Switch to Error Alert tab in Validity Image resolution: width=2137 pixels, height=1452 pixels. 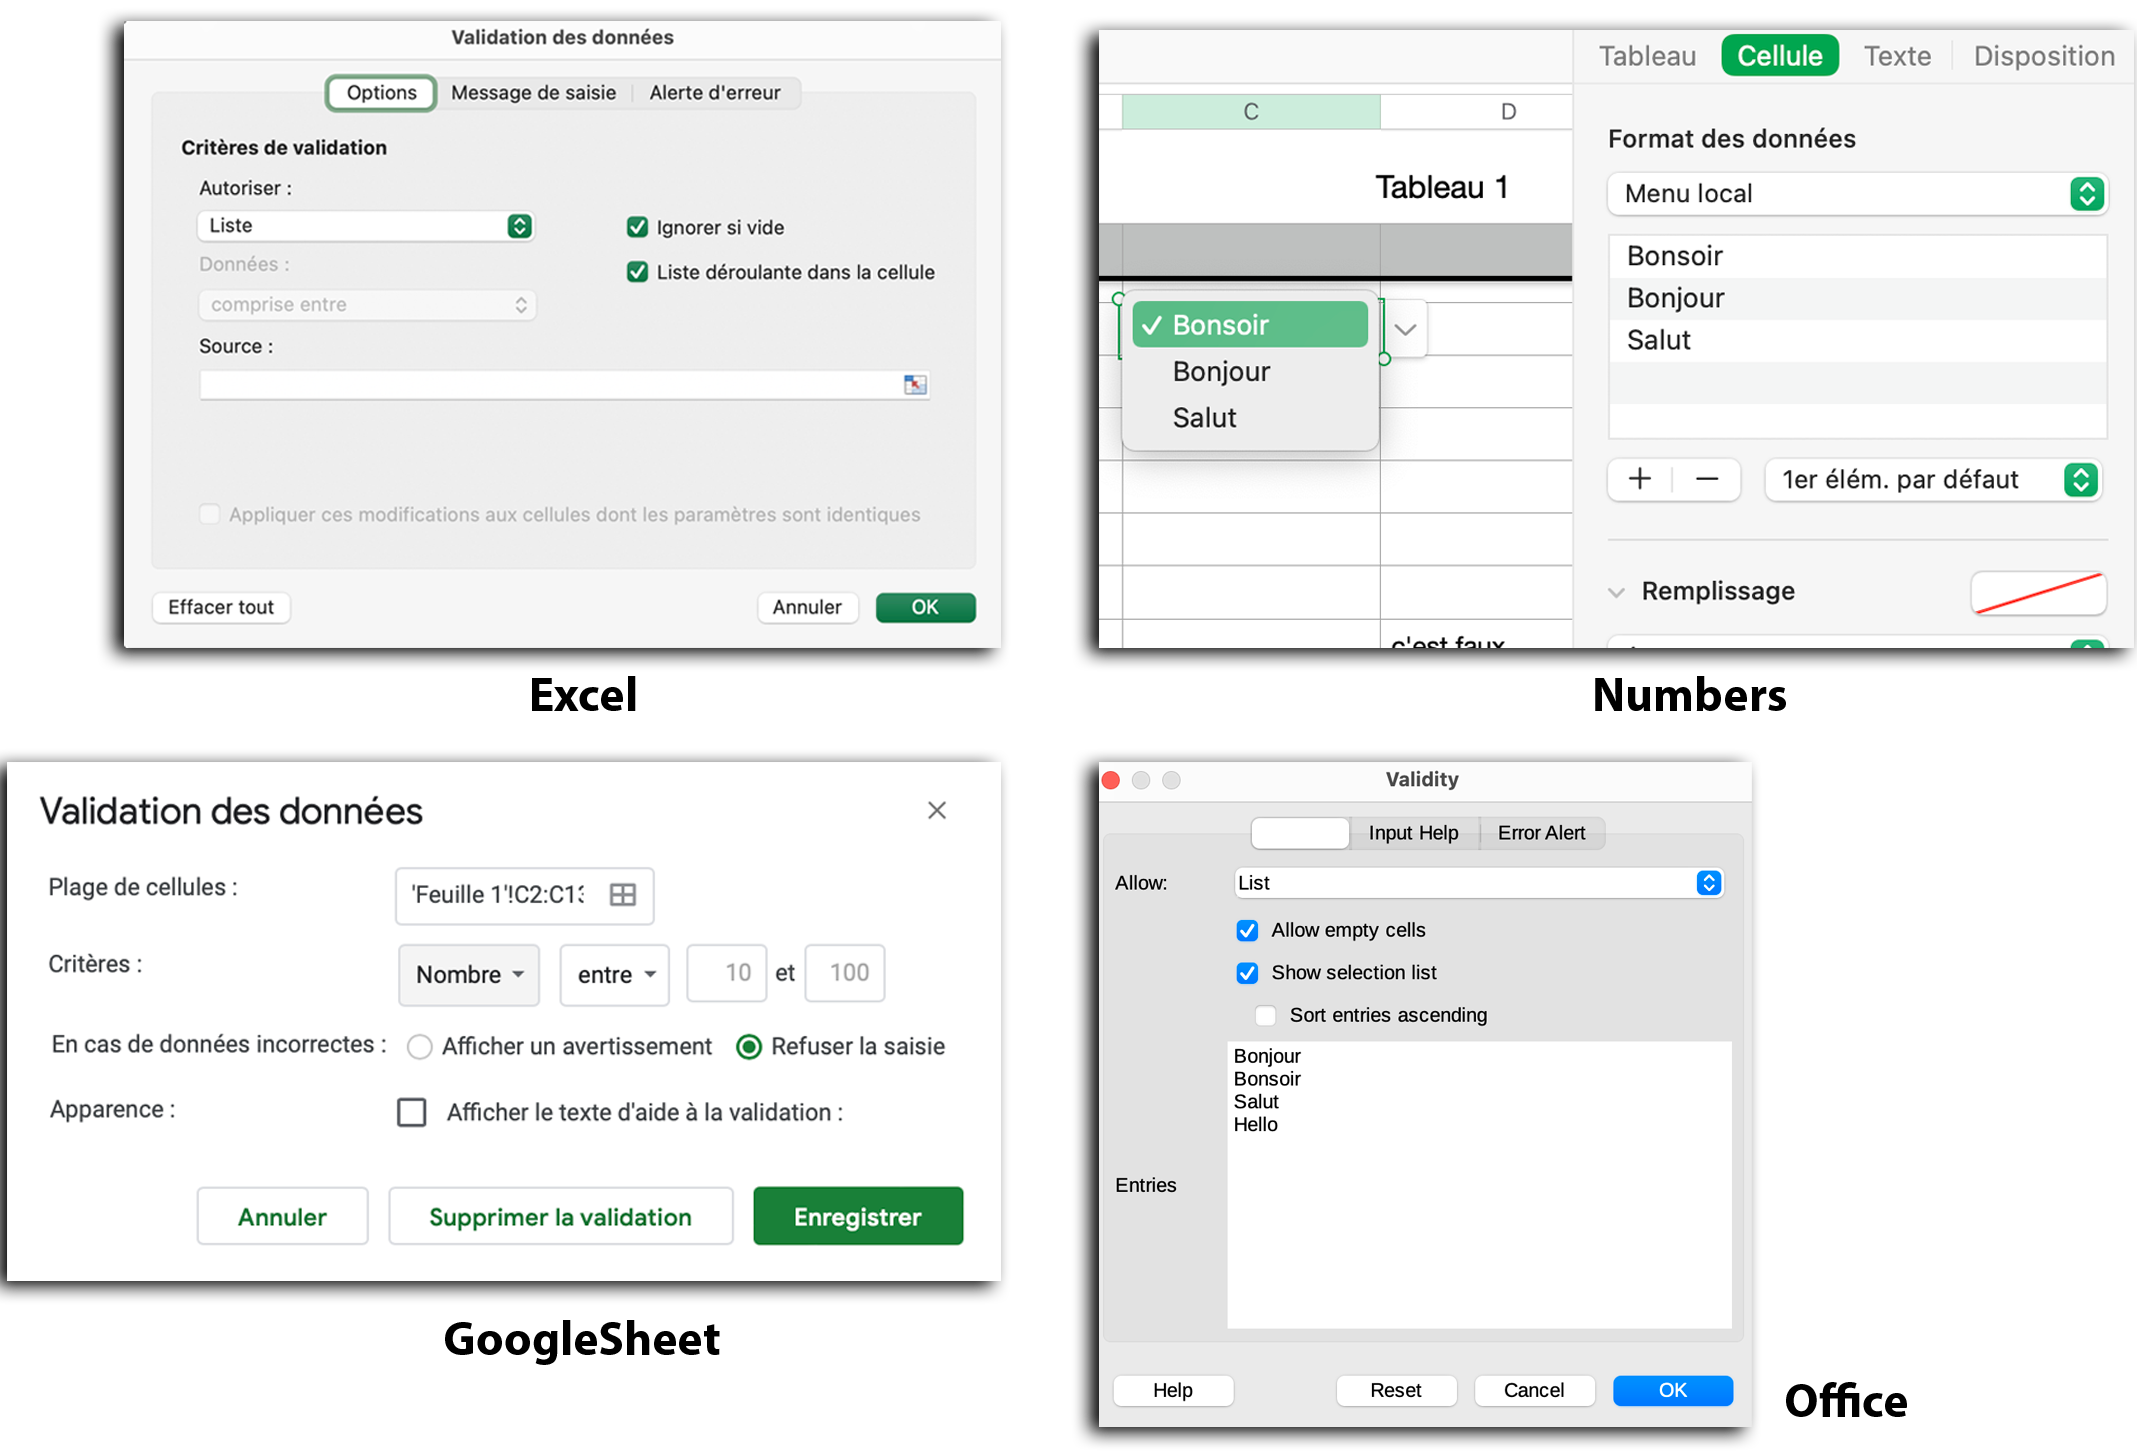[x=1541, y=833]
